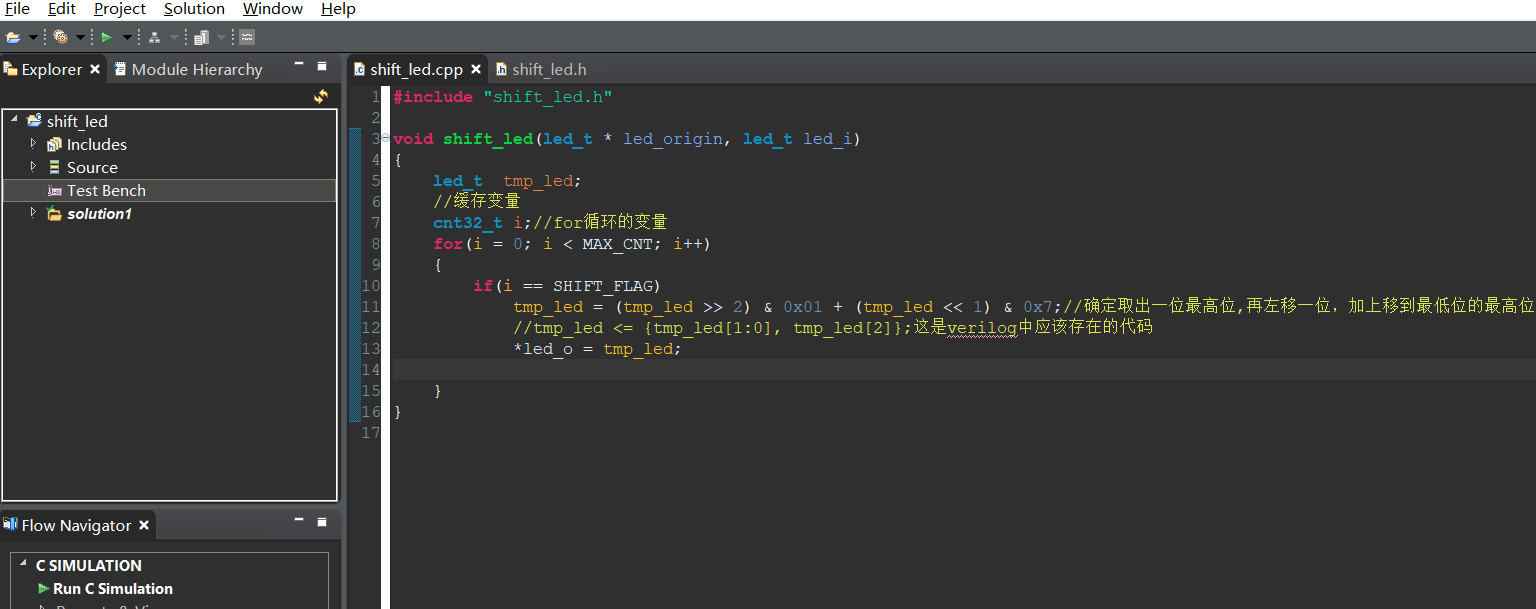Click the underlined word verilog in the comment
This screenshot has width=1536, height=609.
[982, 327]
